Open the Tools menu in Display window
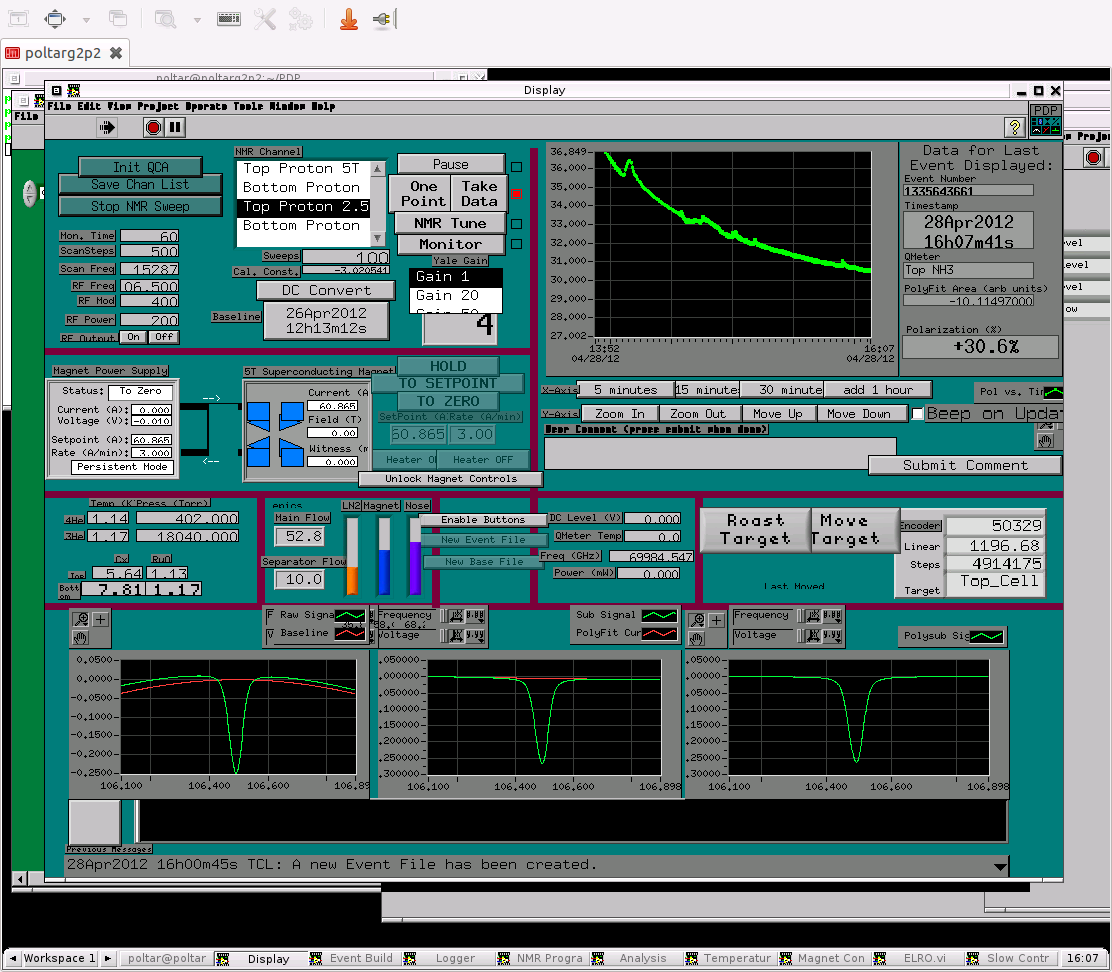The image size is (1112, 972). tap(248, 106)
